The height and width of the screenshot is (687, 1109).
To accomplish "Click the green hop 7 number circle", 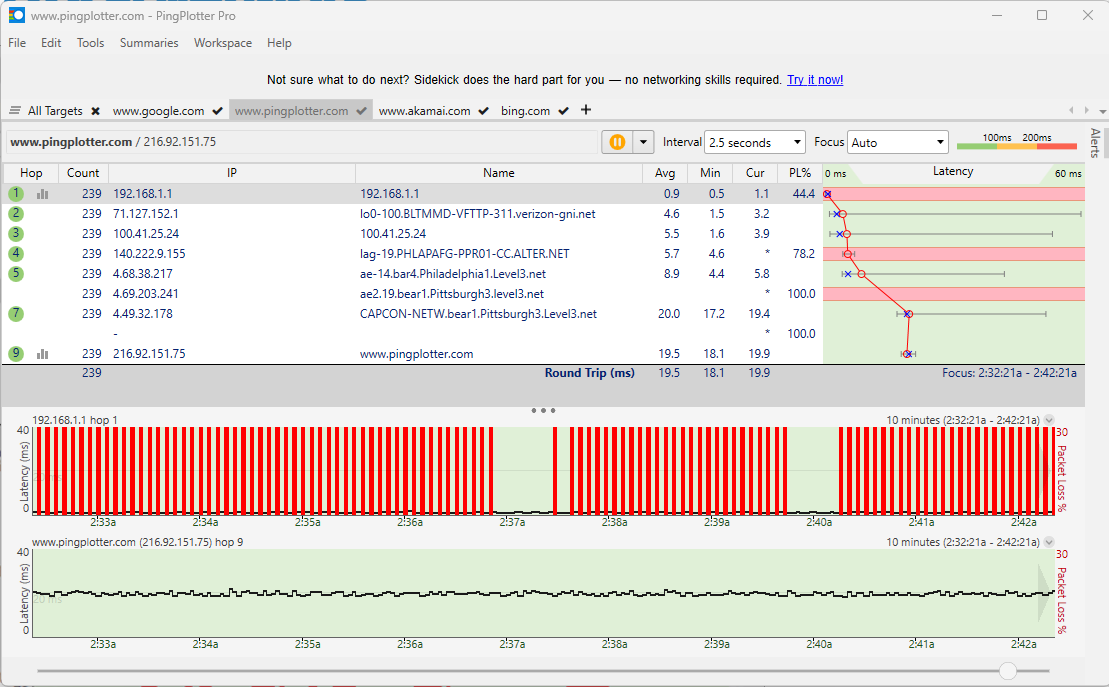I will pyautogui.click(x=16, y=314).
